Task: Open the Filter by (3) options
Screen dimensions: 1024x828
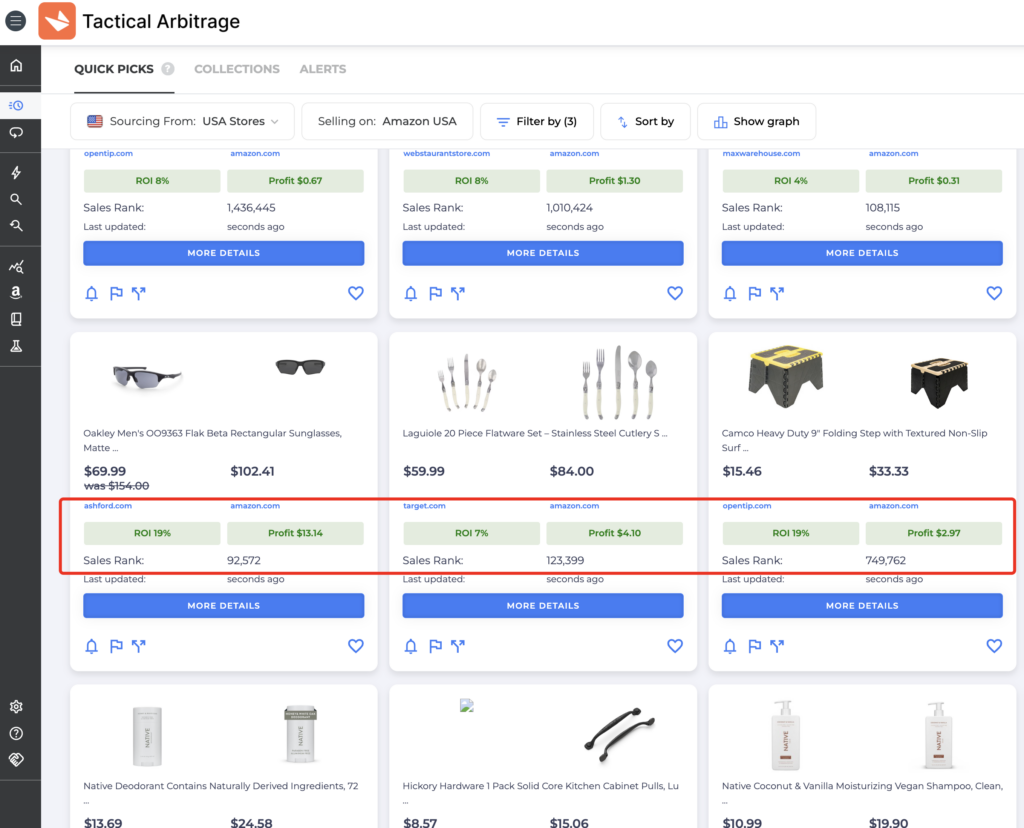Action: (x=537, y=121)
